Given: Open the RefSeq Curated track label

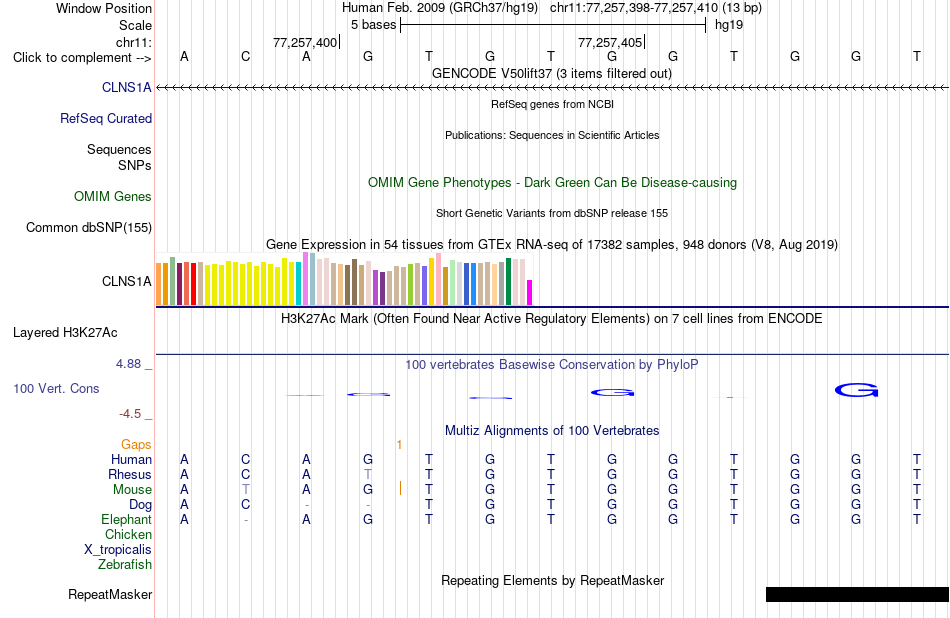Looking at the screenshot, I should 106,119.
